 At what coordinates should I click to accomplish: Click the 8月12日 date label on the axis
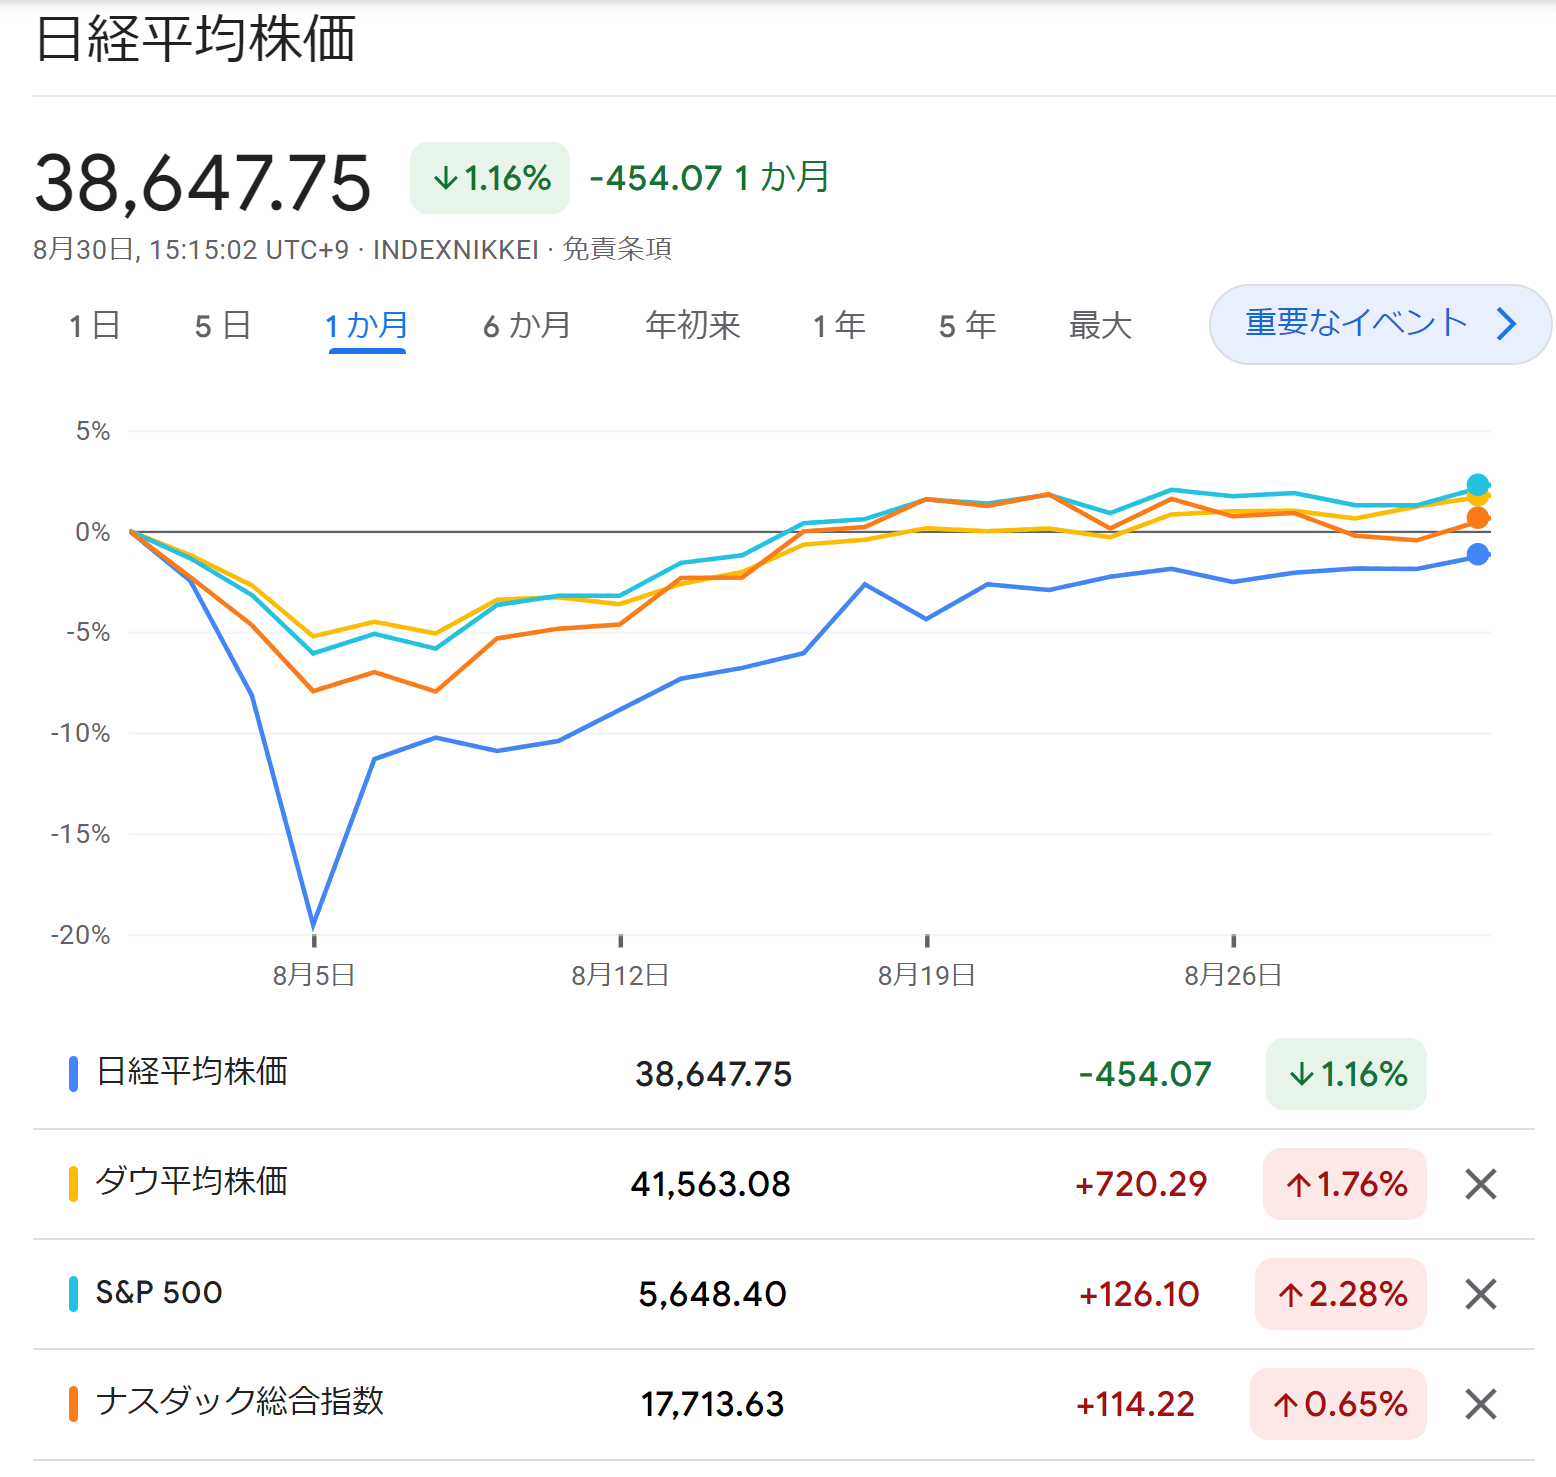pyautogui.click(x=620, y=975)
